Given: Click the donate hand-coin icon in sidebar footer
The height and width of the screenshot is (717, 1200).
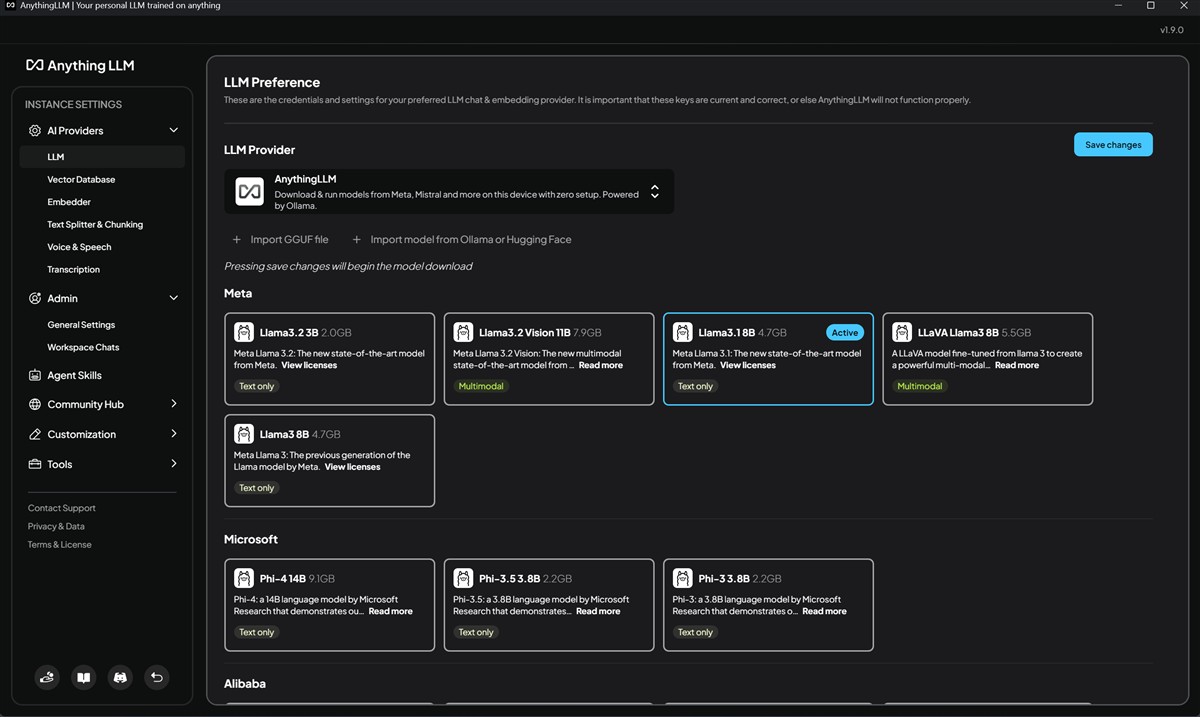Looking at the screenshot, I should [x=47, y=677].
